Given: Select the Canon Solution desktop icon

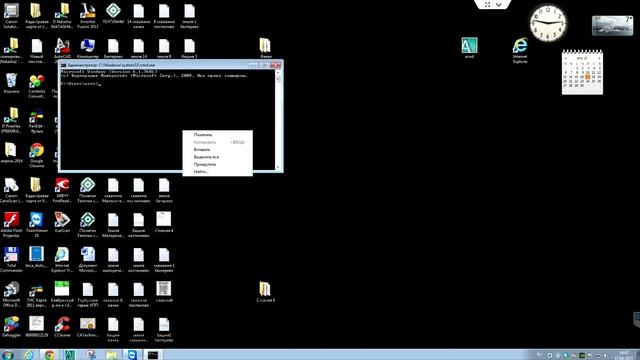Looking at the screenshot, I should click(x=11, y=16).
